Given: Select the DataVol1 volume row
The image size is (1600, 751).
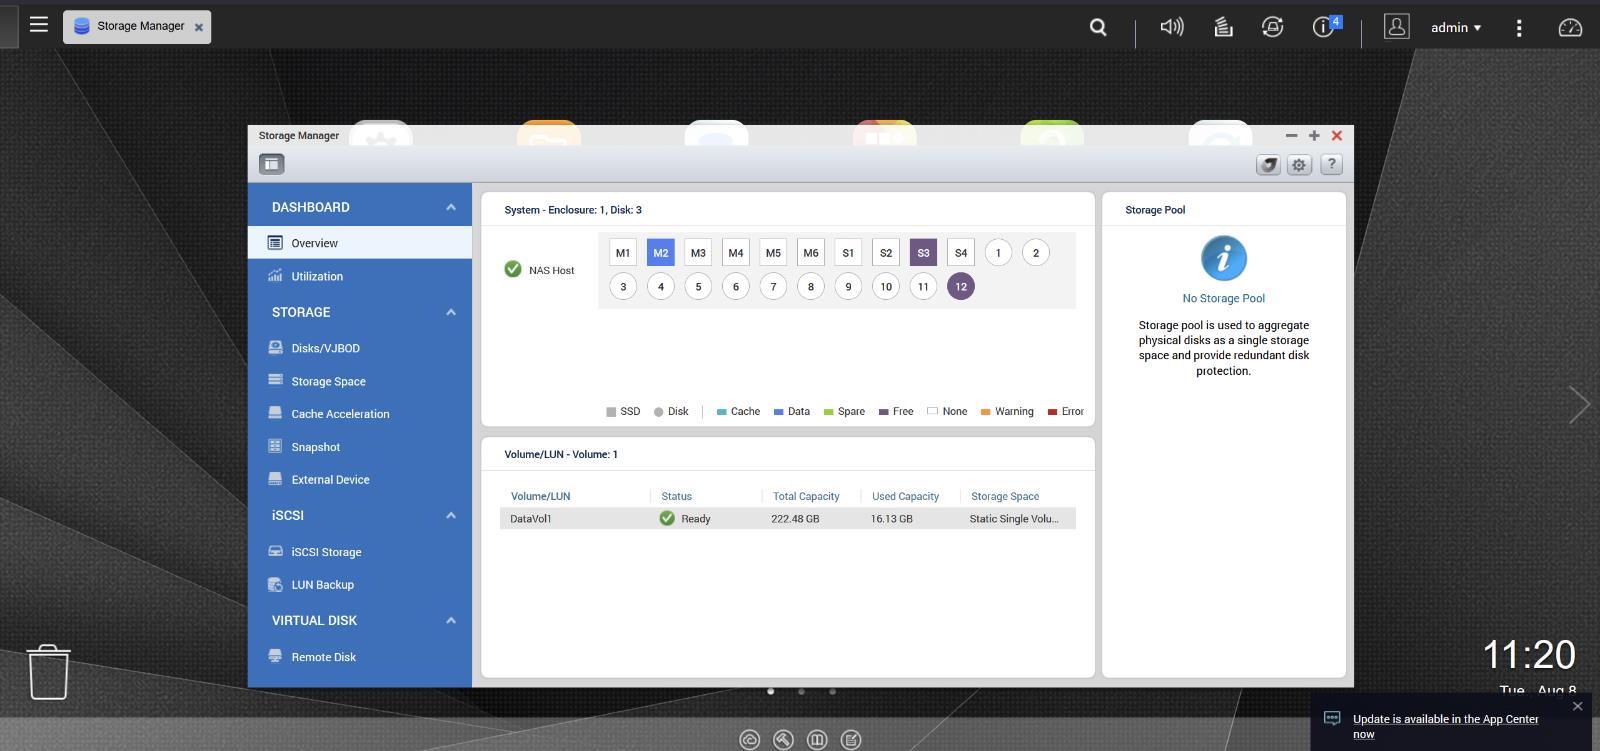Looking at the screenshot, I should [x=788, y=519].
